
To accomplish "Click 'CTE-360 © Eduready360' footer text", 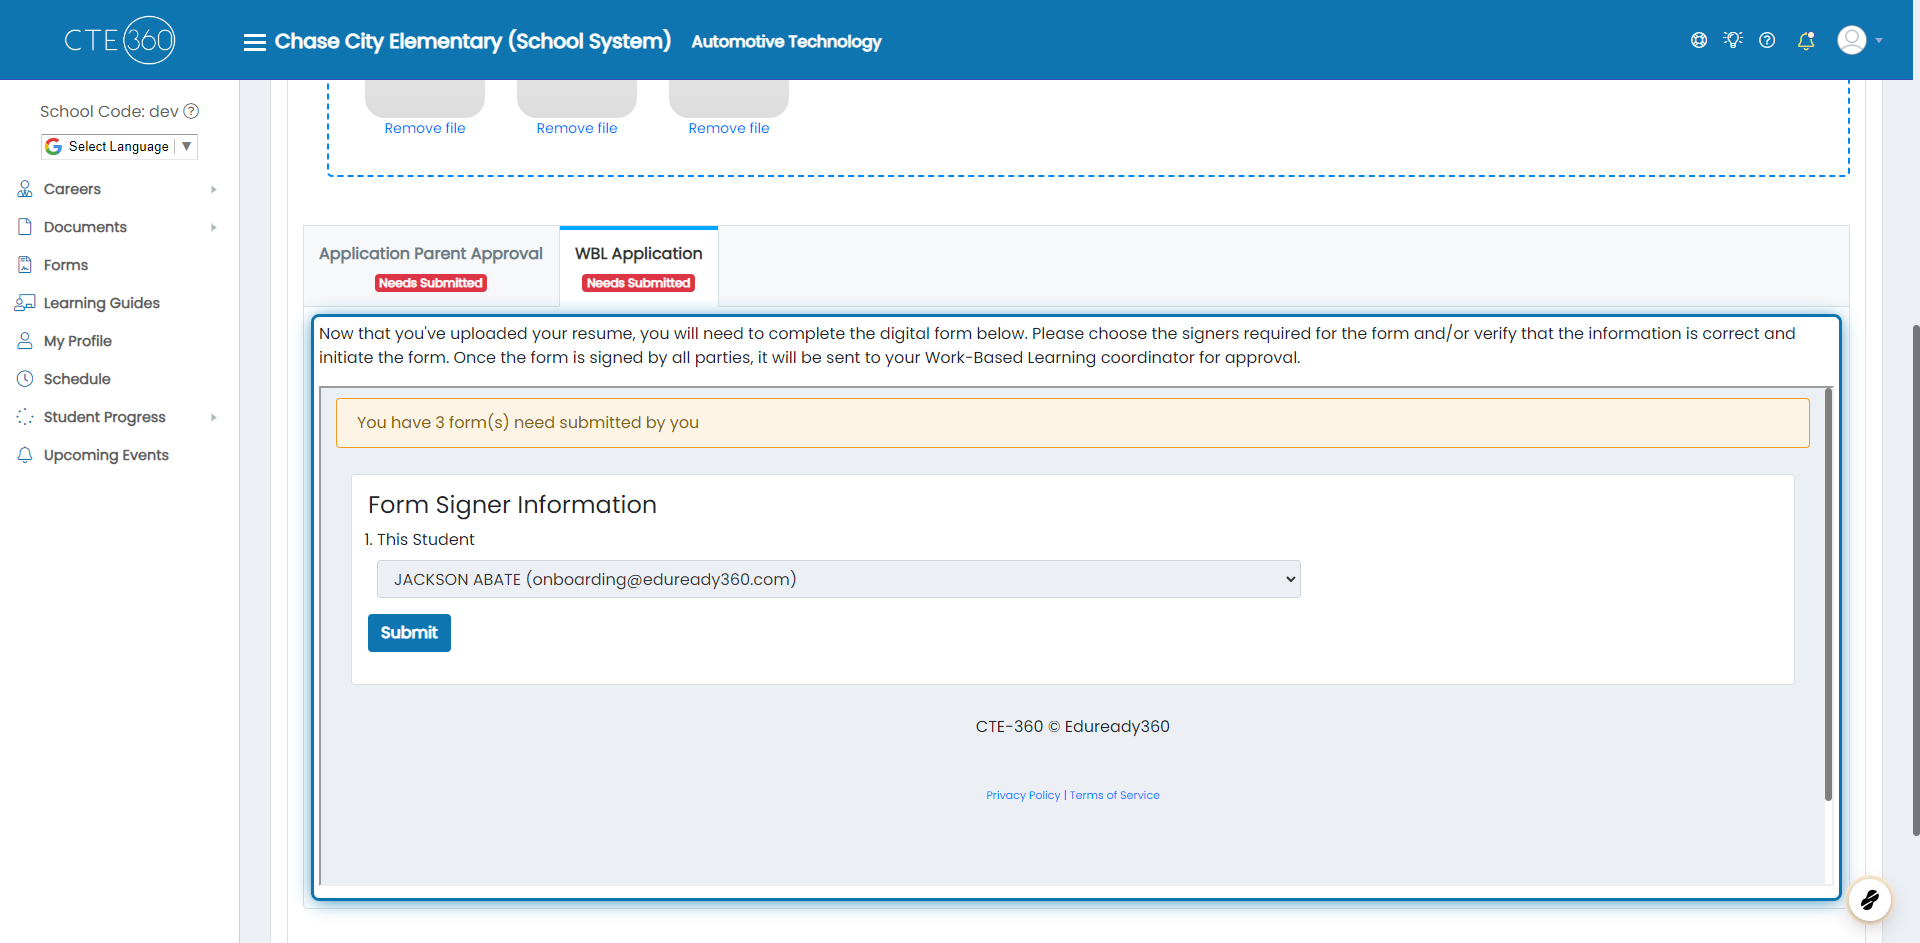I will click(1073, 727).
